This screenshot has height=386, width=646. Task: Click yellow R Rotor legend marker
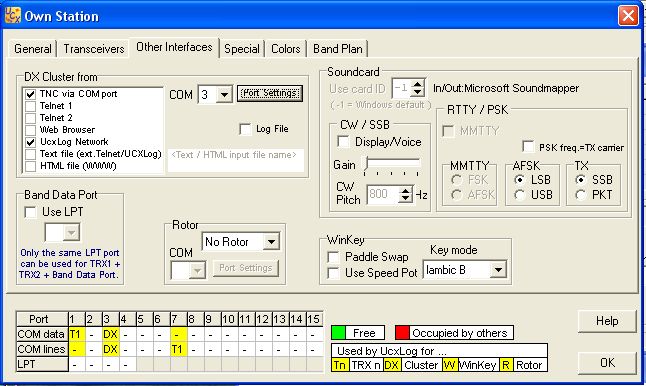tap(506, 365)
